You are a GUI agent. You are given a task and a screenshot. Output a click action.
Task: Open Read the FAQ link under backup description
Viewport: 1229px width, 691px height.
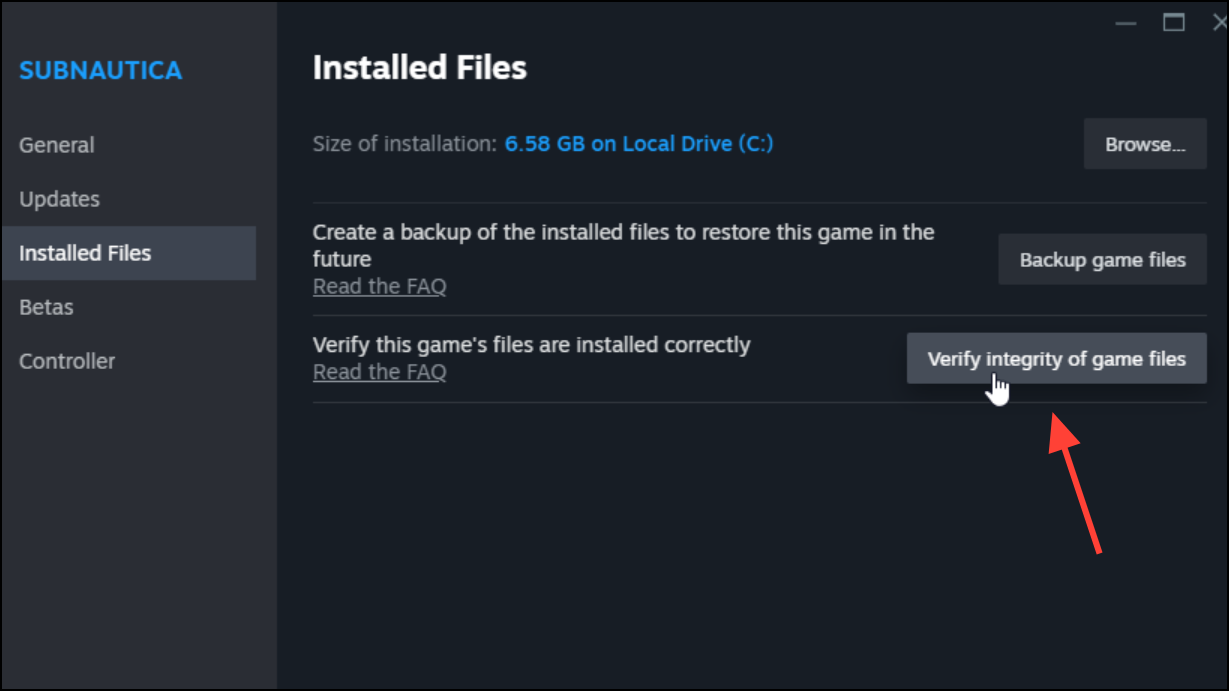coord(379,286)
